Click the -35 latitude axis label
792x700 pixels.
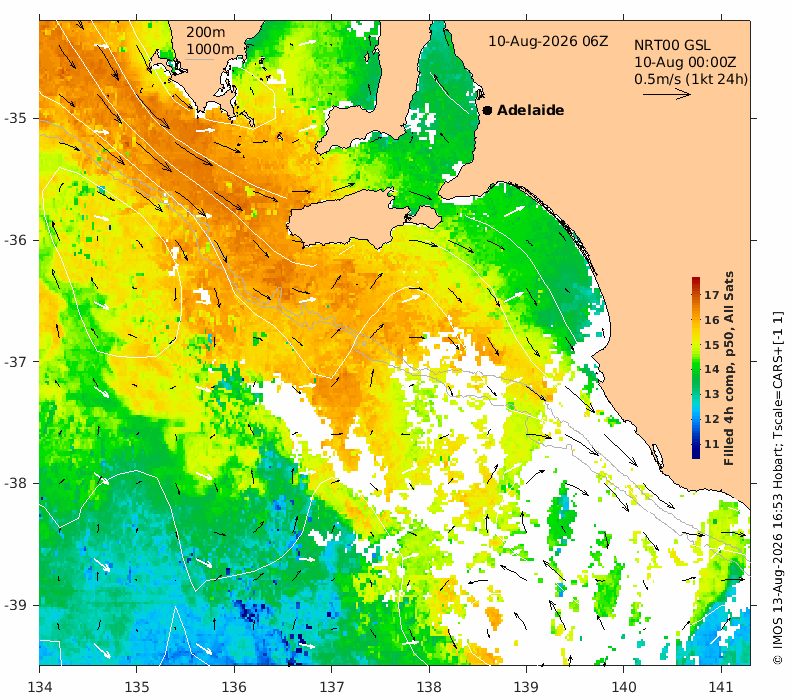[15, 118]
